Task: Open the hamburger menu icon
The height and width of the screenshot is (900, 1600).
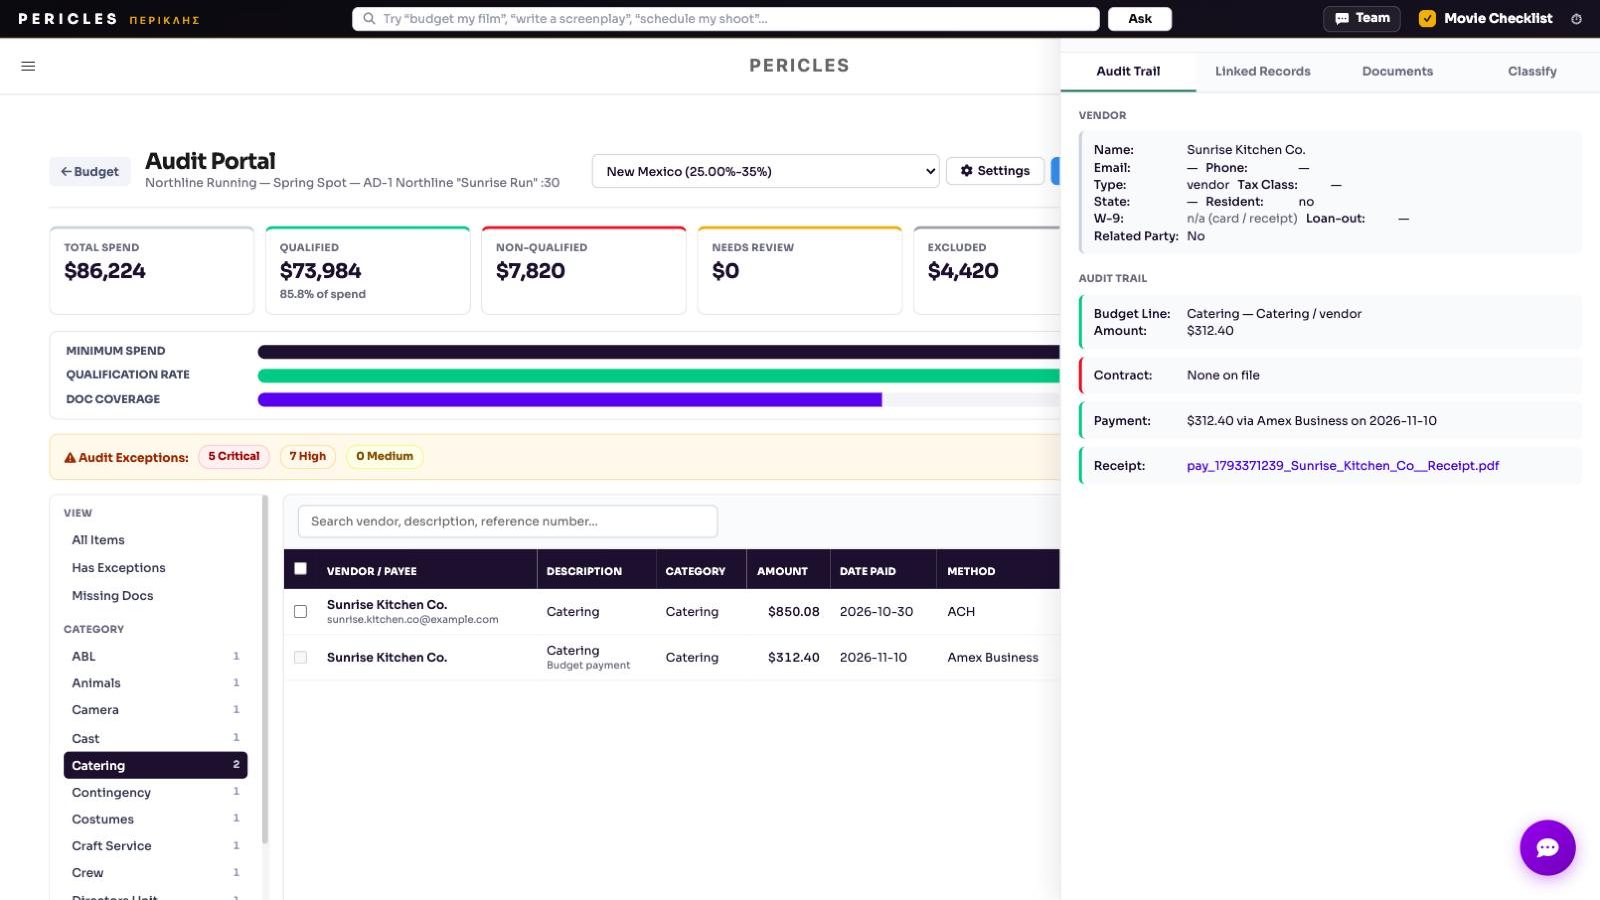Action: pos(28,66)
